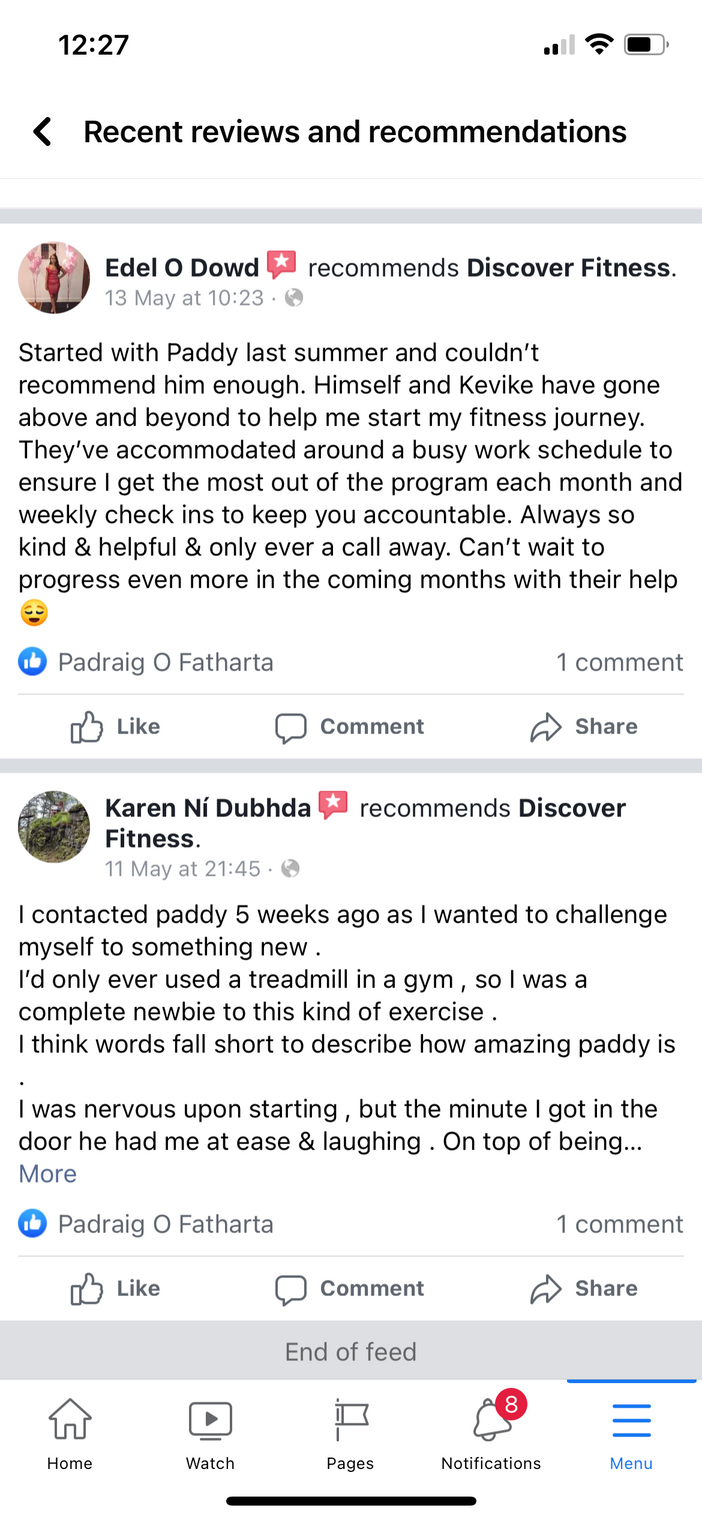Comment on Edel O Dowd's review
The height and width of the screenshot is (1520, 702).
(350, 727)
